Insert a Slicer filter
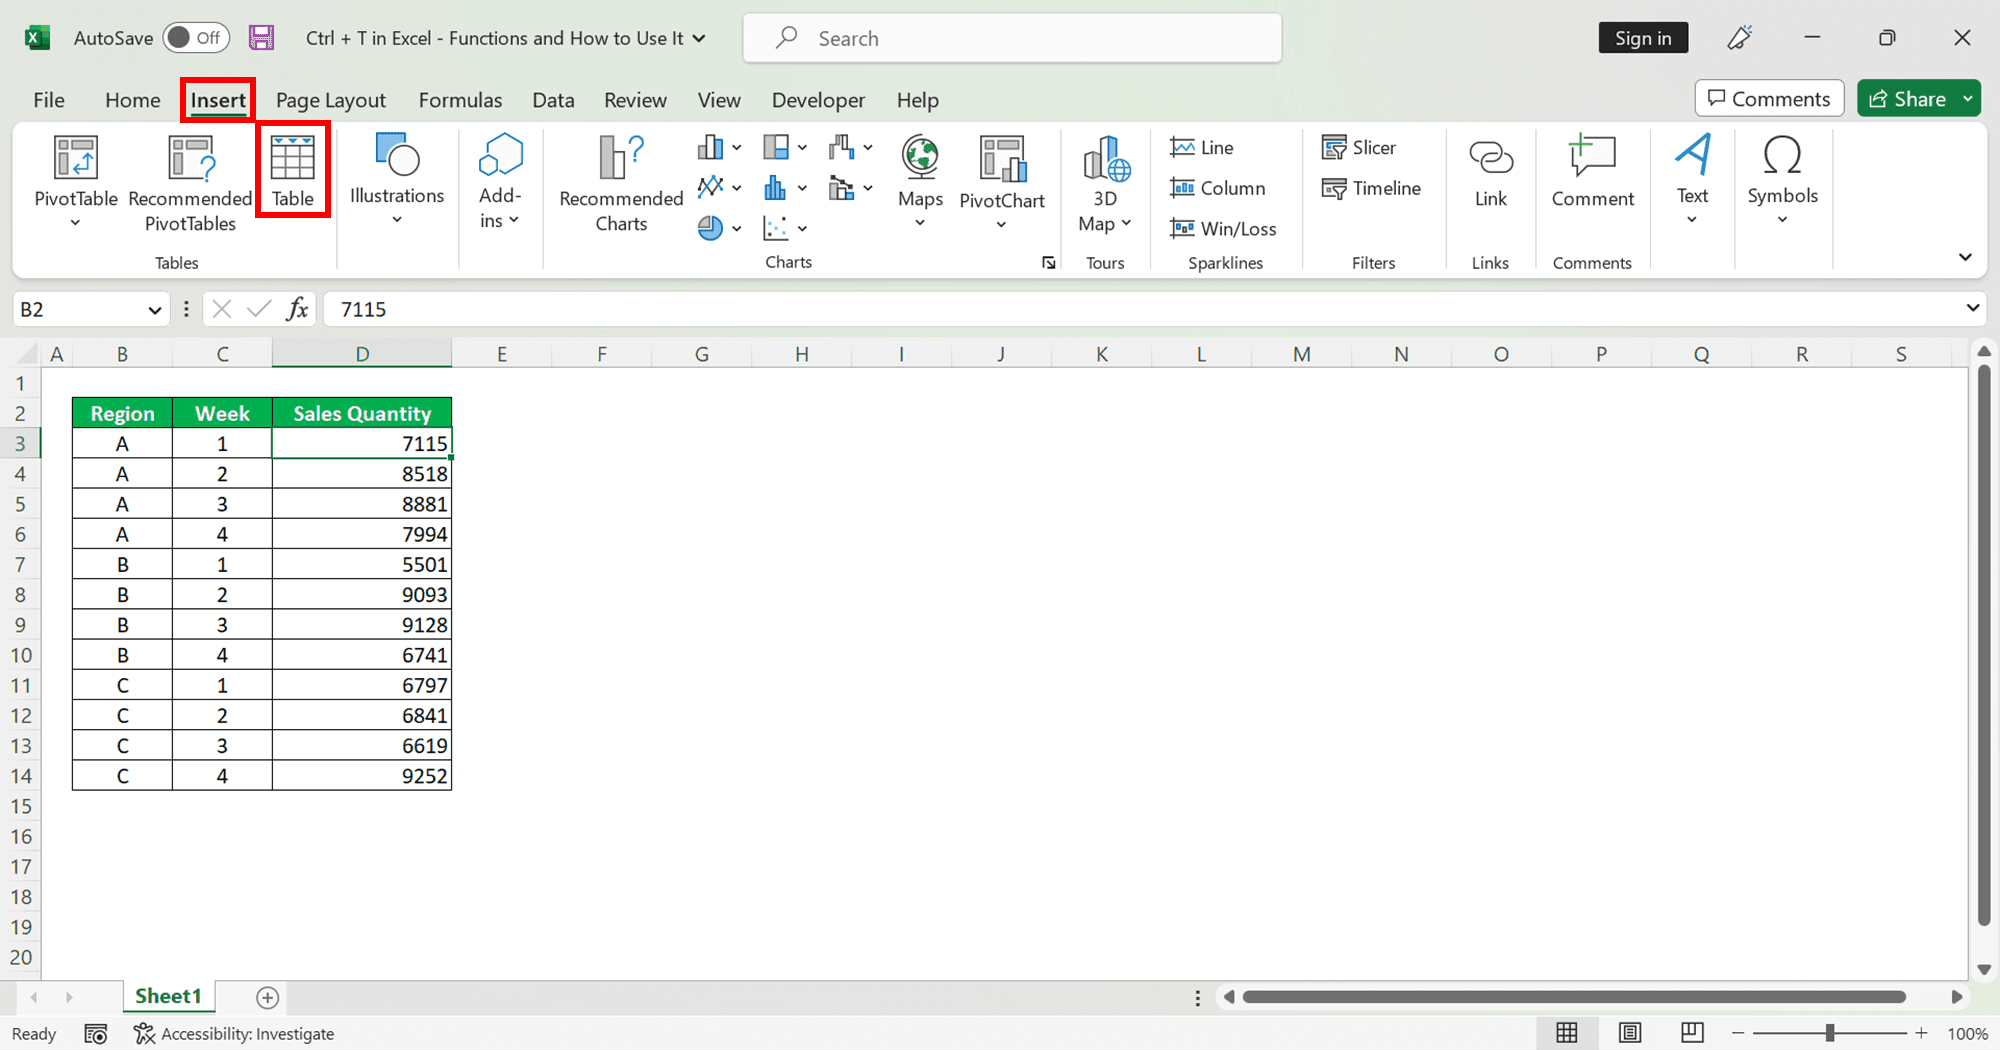 pos(1358,148)
